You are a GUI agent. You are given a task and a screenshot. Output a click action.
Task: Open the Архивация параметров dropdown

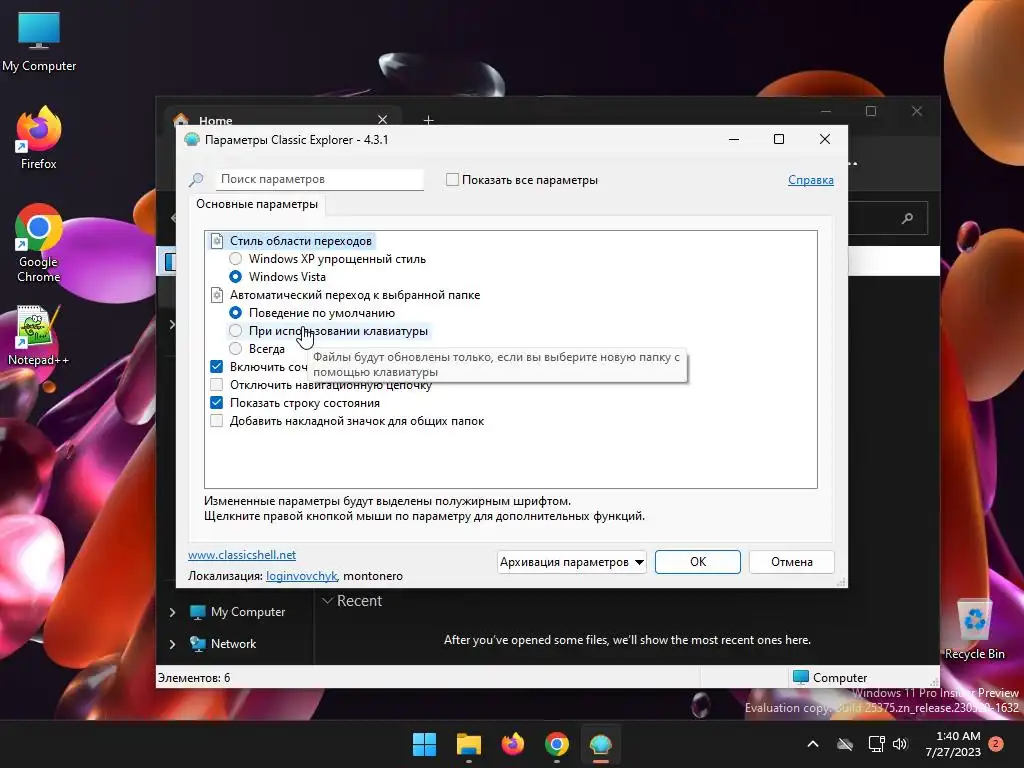571,562
